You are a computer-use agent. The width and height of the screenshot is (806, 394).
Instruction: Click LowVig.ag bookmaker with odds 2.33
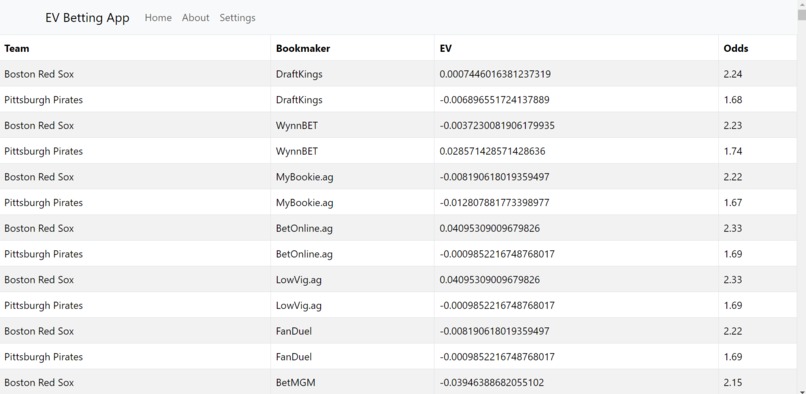(x=299, y=280)
